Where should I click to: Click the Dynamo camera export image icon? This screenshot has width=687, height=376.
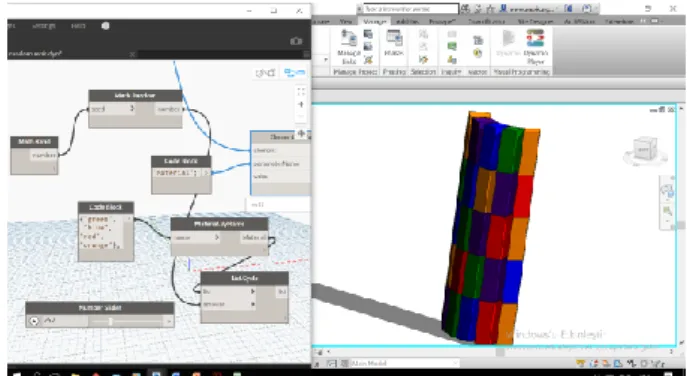coord(296,41)
